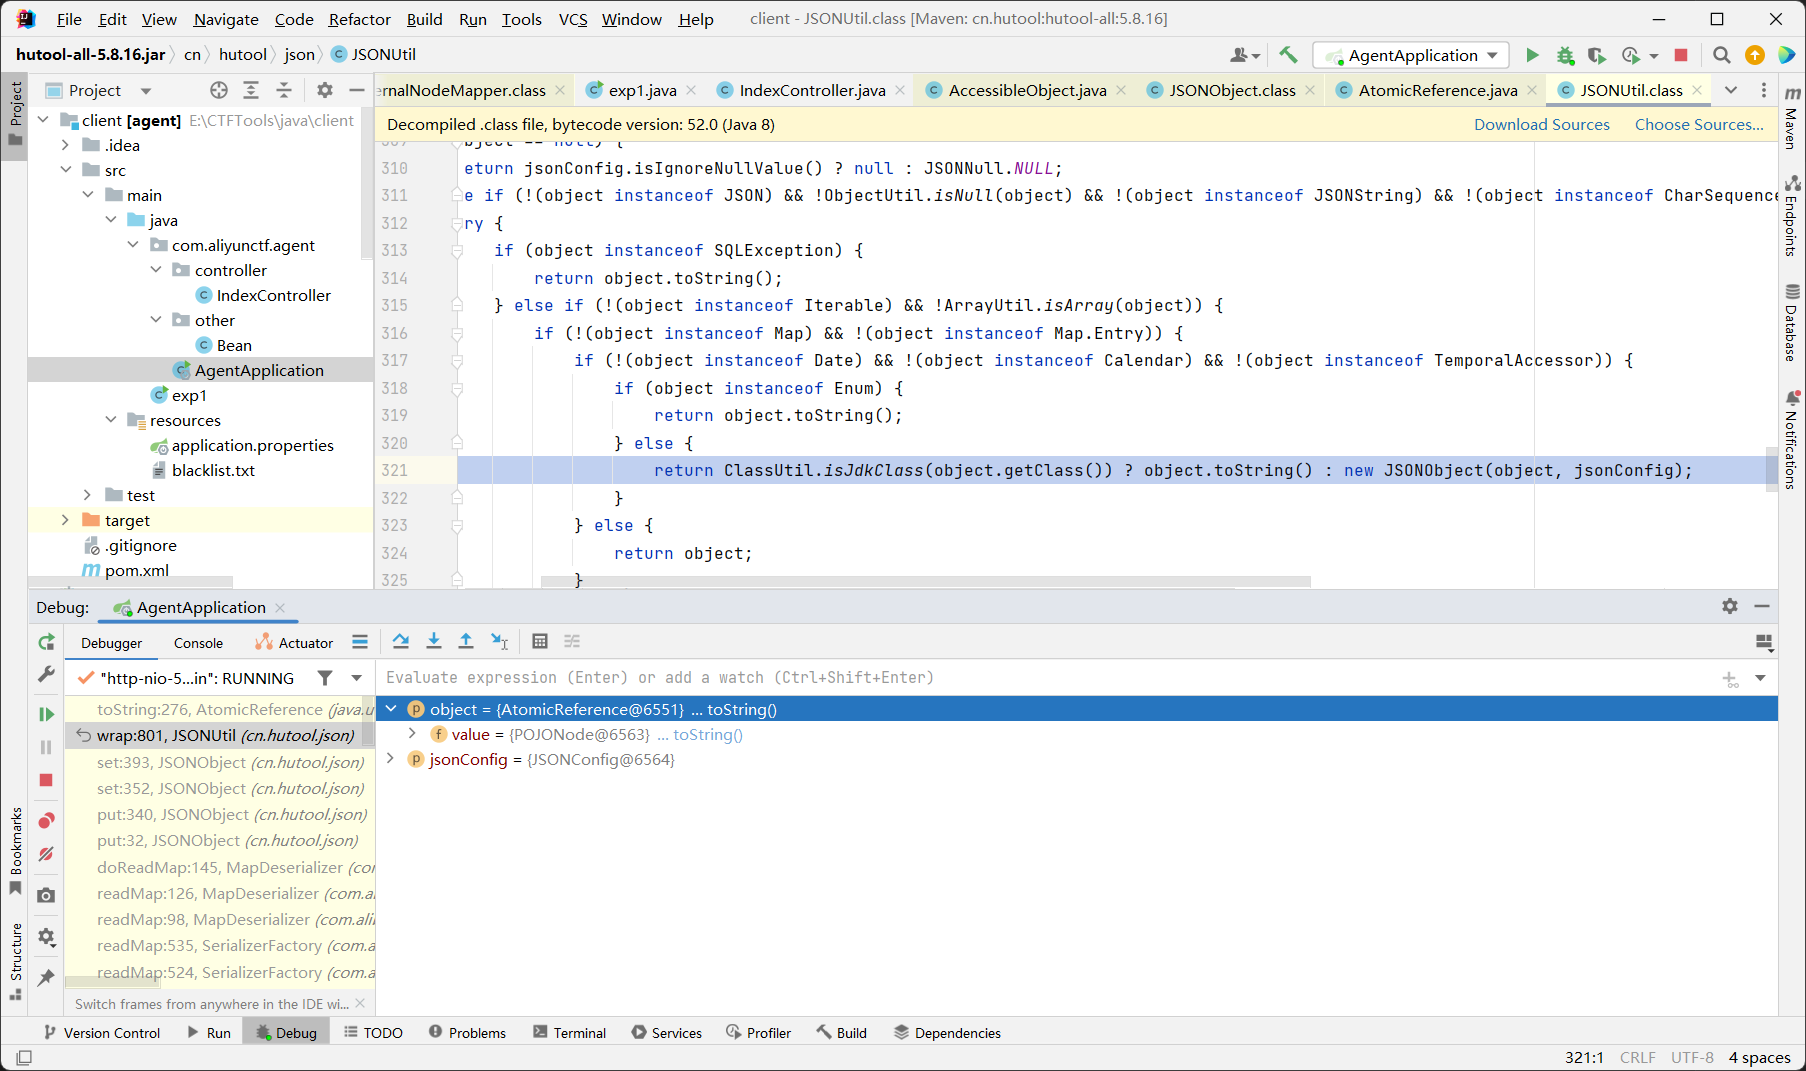
Task: Open Project panel settings gear
Action: 325,90
